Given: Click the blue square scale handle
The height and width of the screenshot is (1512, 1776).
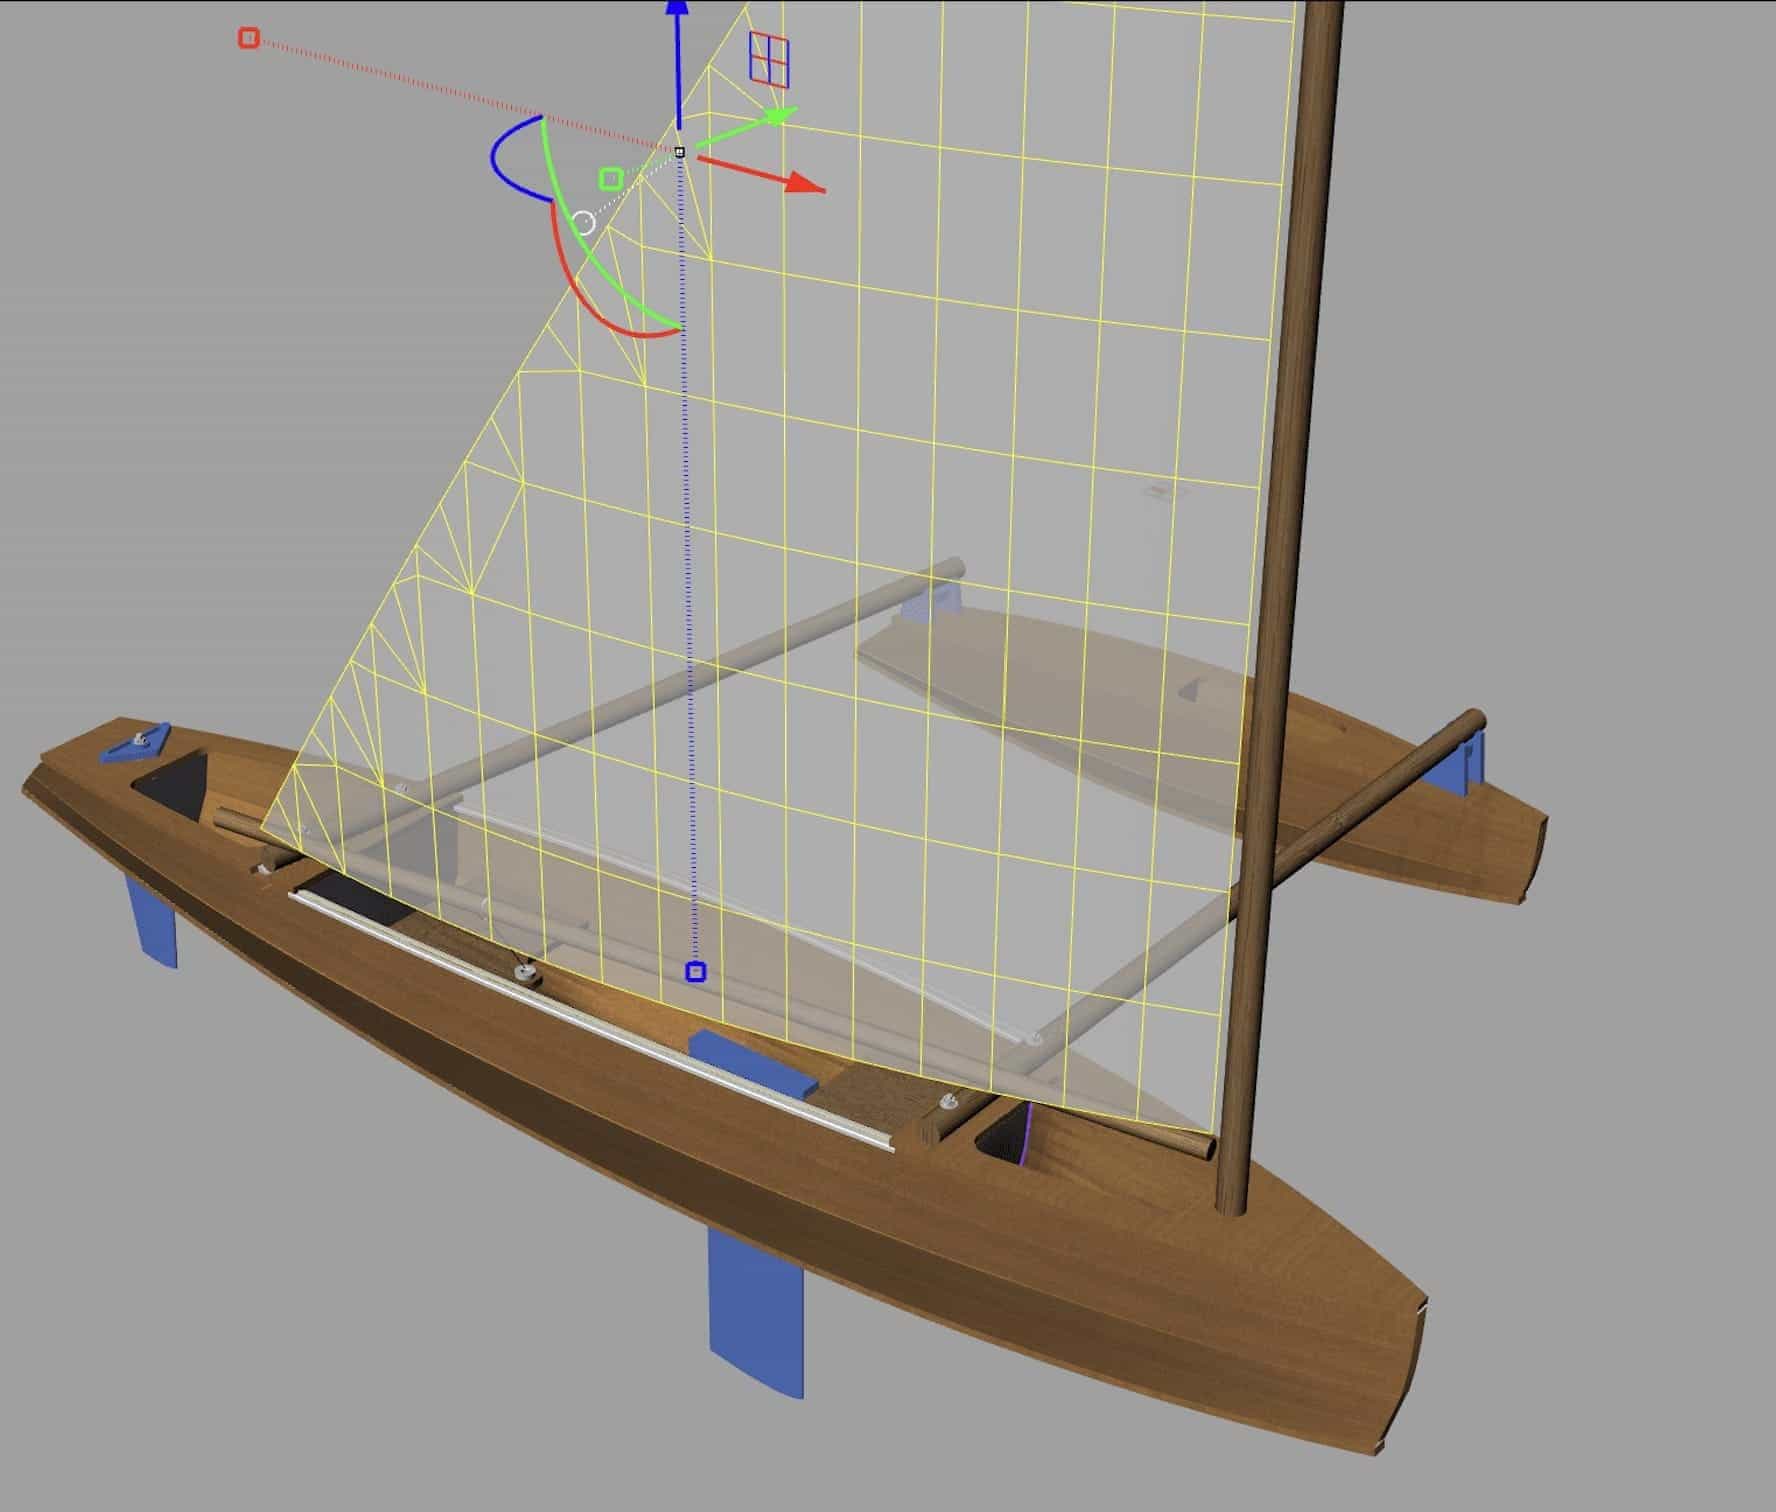Looking at the screenshot, I should click(696, 971).
